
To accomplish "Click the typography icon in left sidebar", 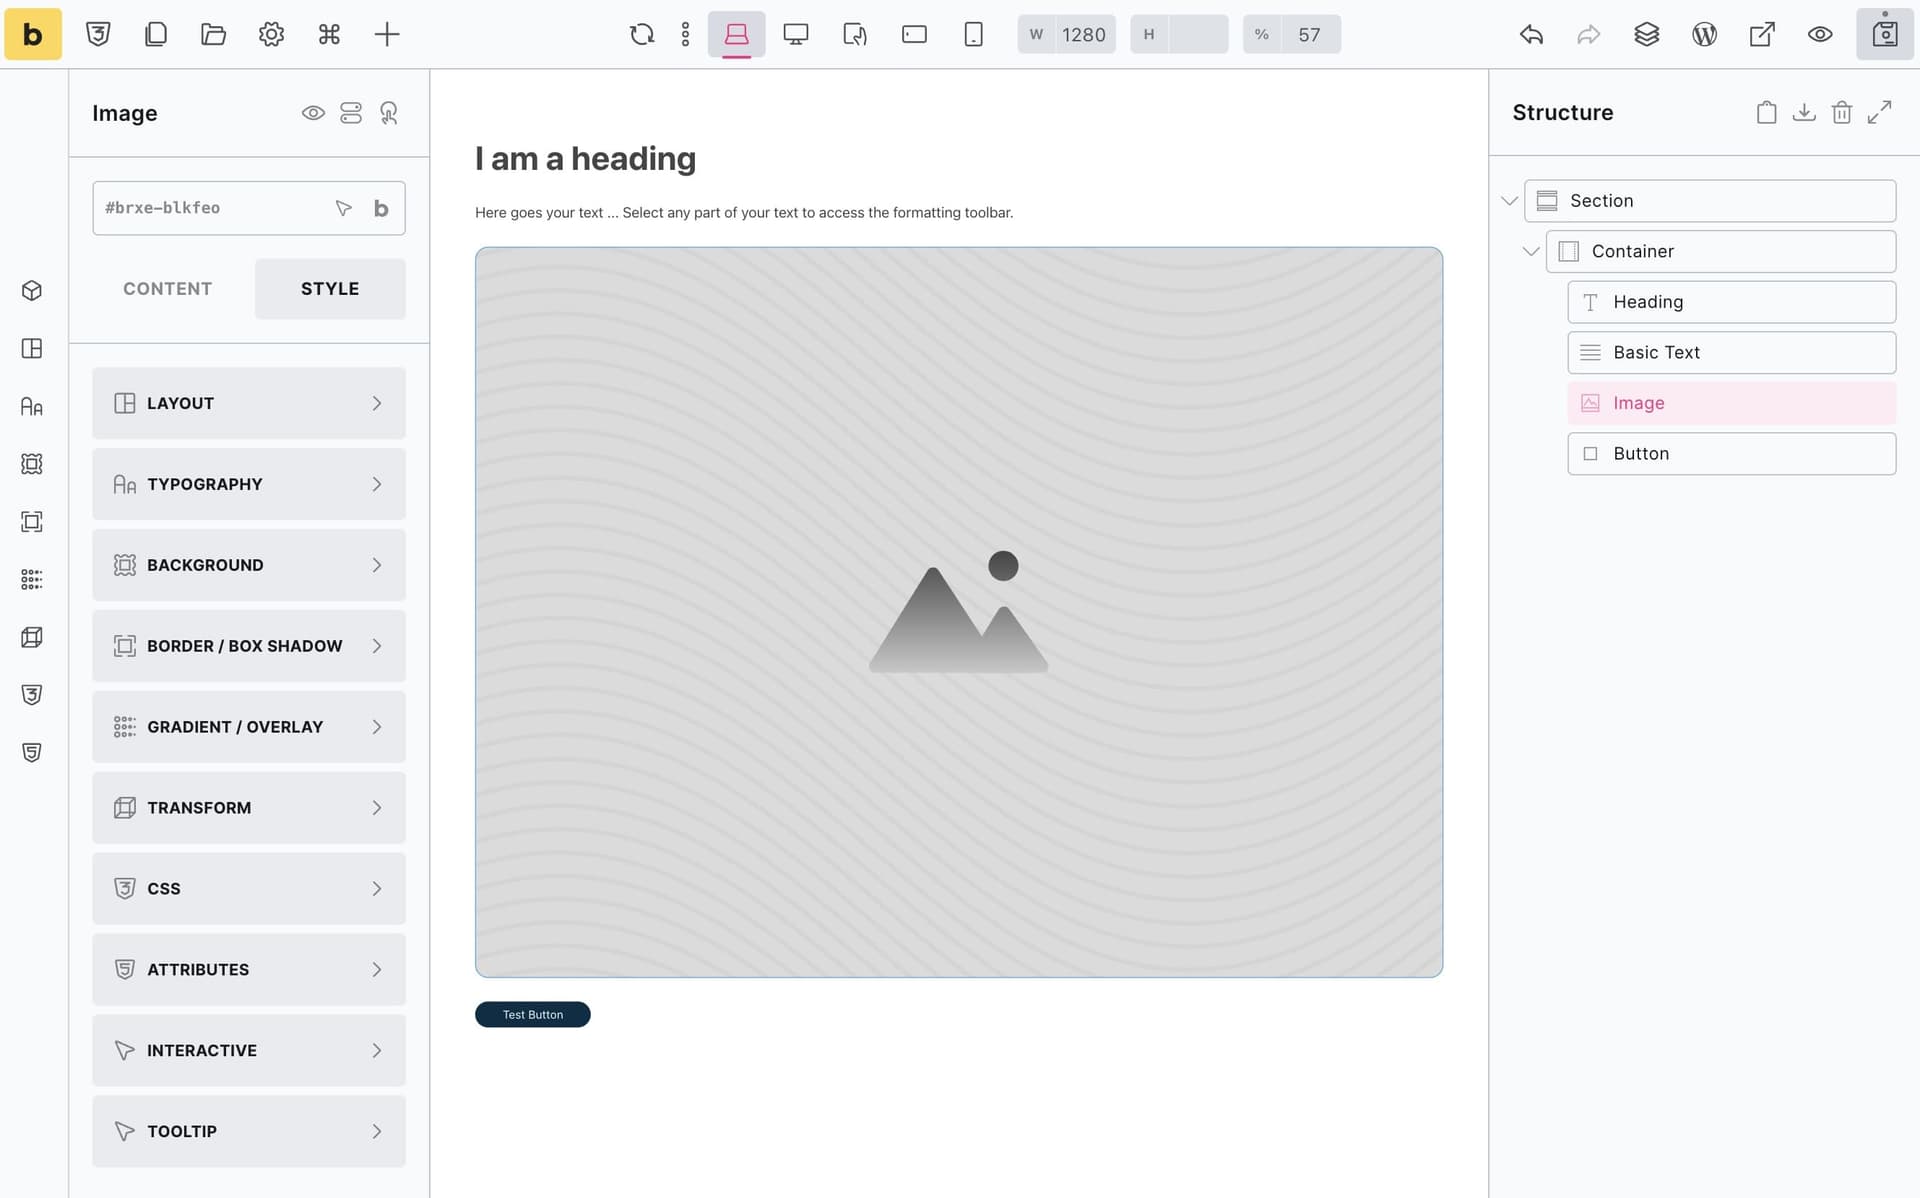I will (x=32, y=406).
